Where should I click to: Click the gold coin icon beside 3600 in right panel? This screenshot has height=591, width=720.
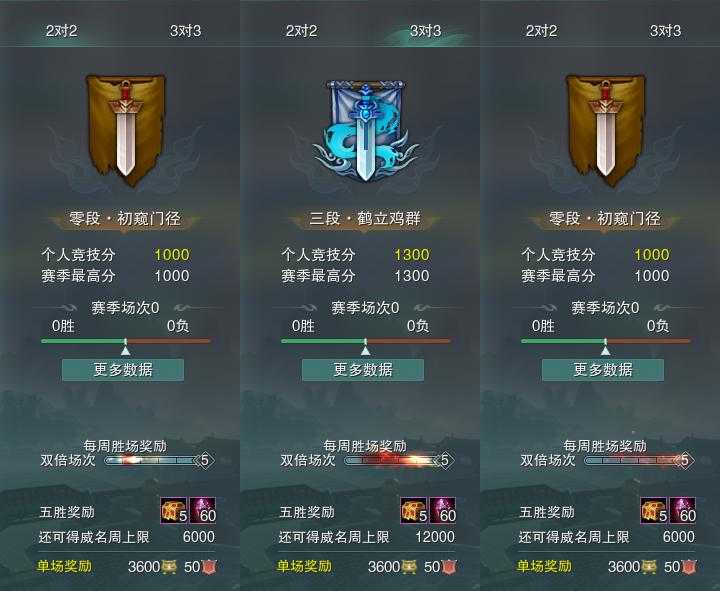648,567
